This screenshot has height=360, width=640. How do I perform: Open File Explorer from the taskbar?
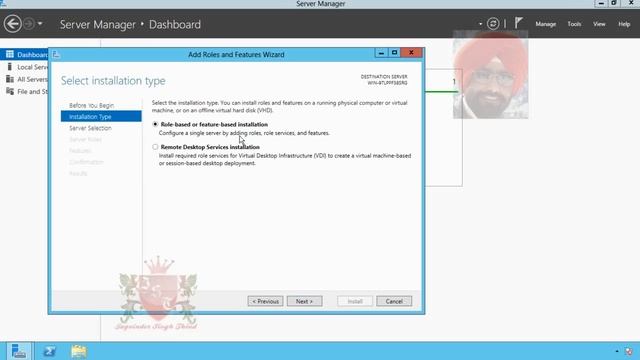point(79,351)
